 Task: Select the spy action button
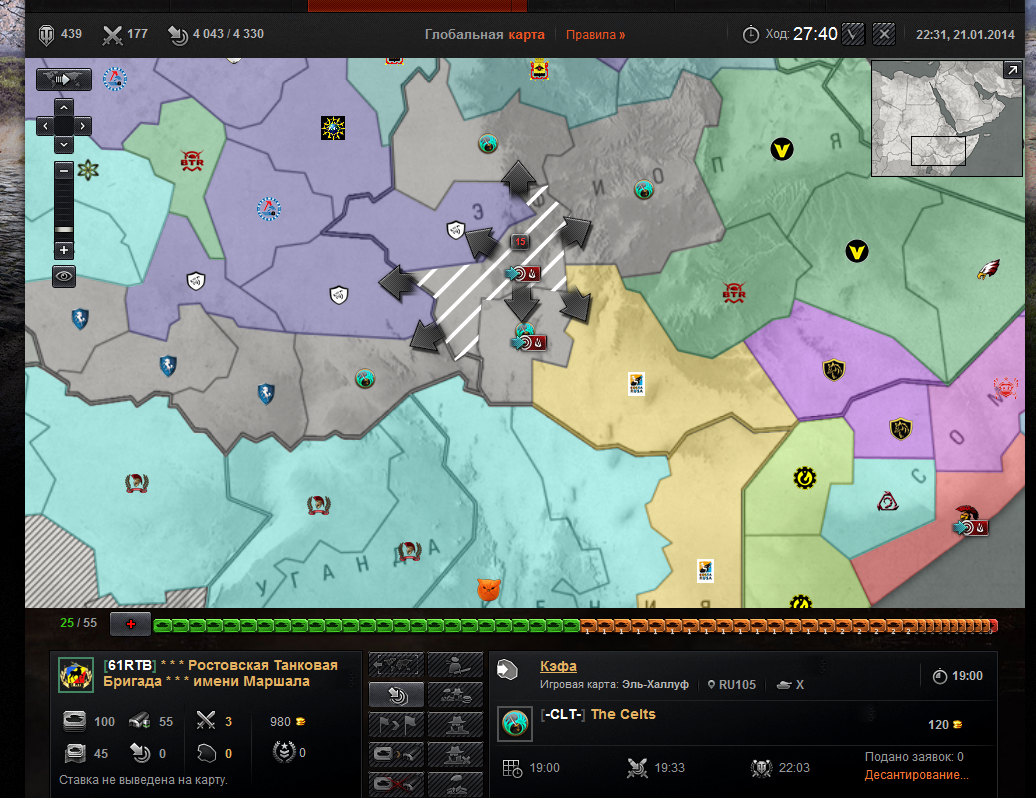click(x=455, y=725)
